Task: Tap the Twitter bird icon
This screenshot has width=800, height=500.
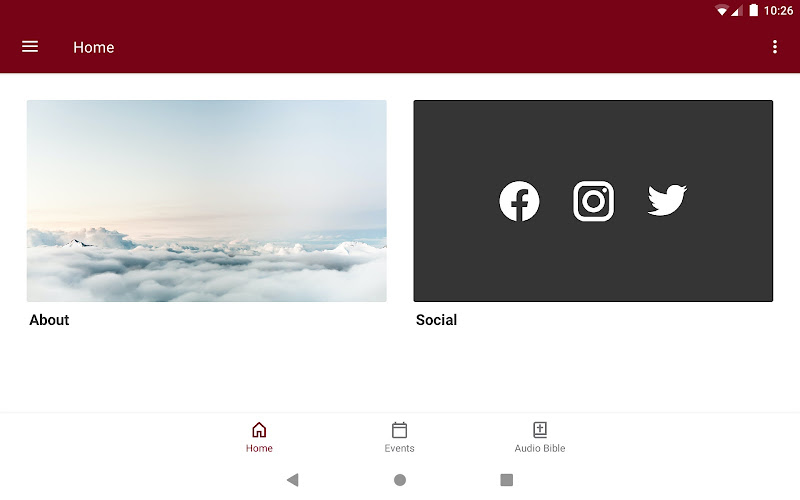Action: pos(667,200)
